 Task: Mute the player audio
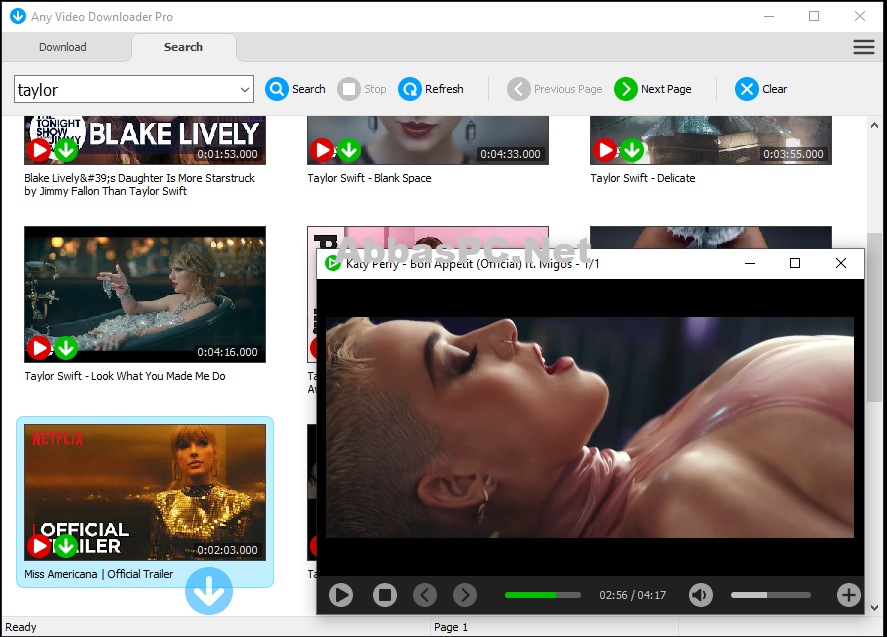click(x=701, y=595)
